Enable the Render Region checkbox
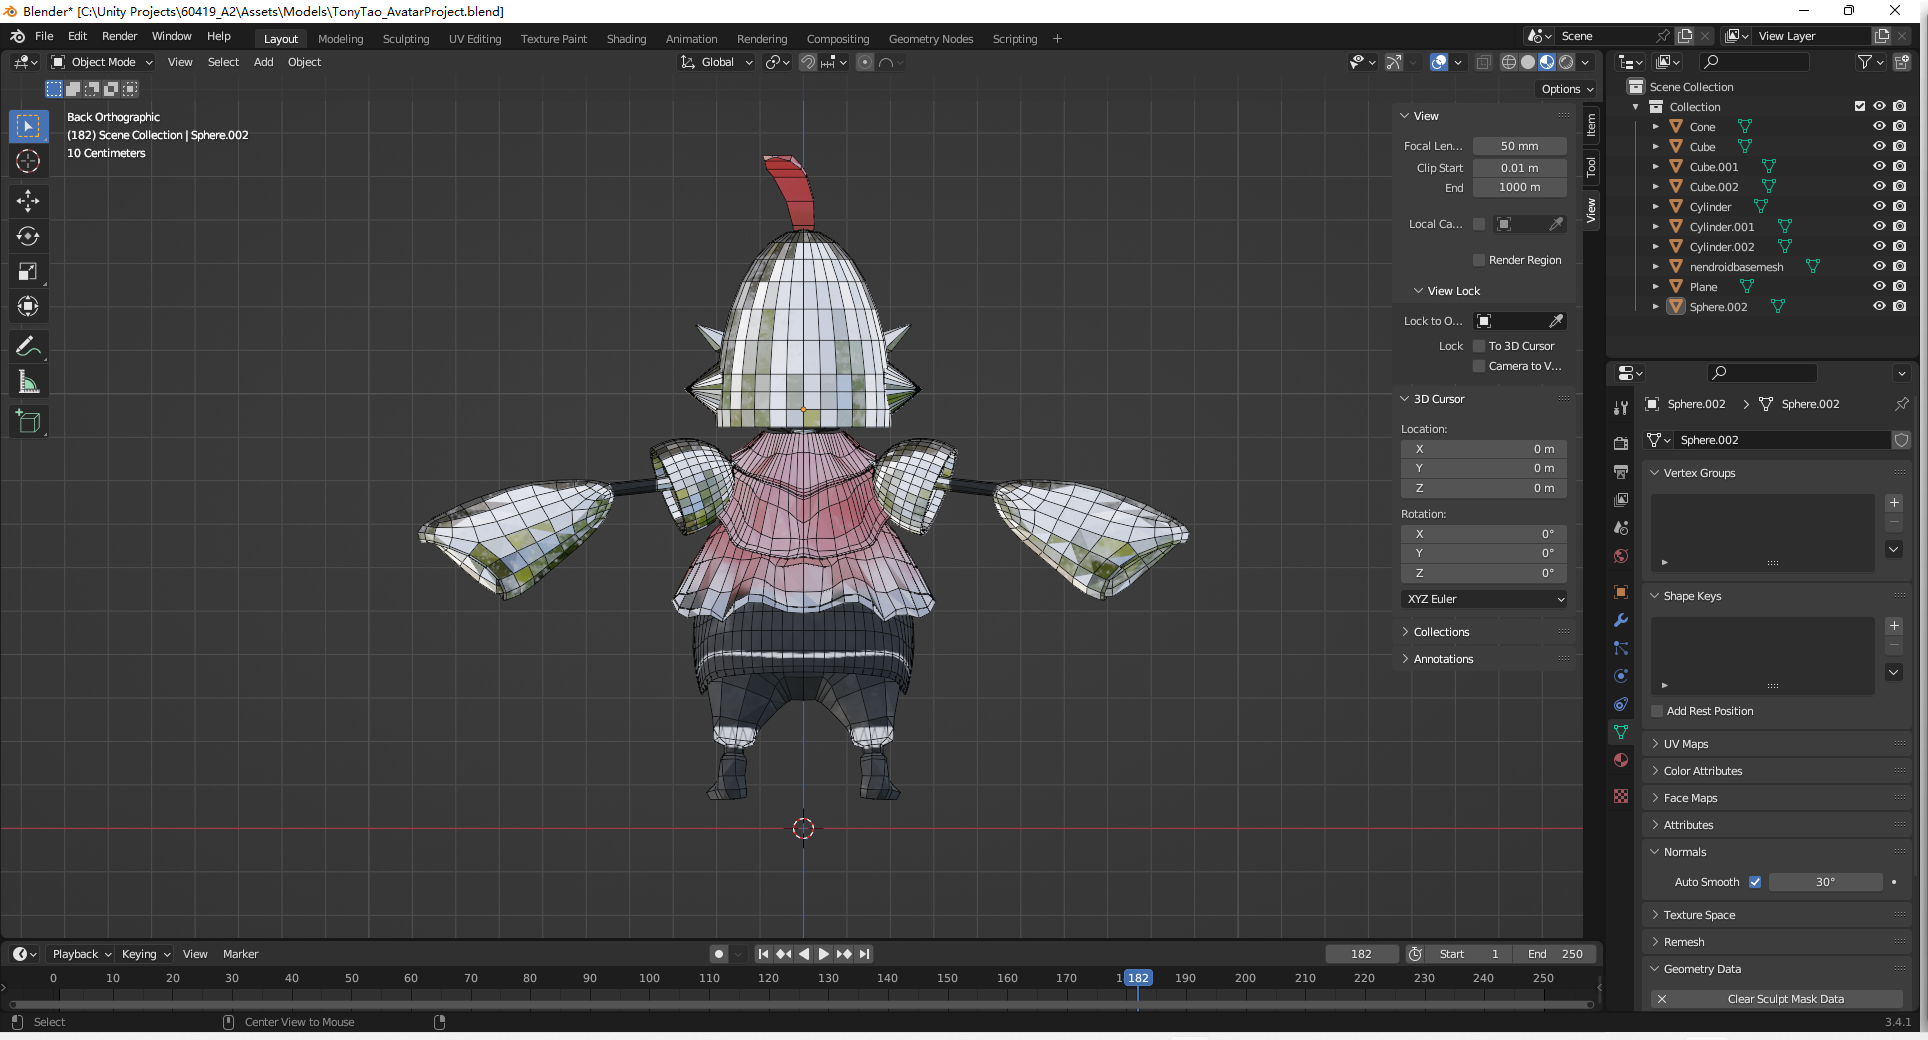 [x=1479, y=260]
